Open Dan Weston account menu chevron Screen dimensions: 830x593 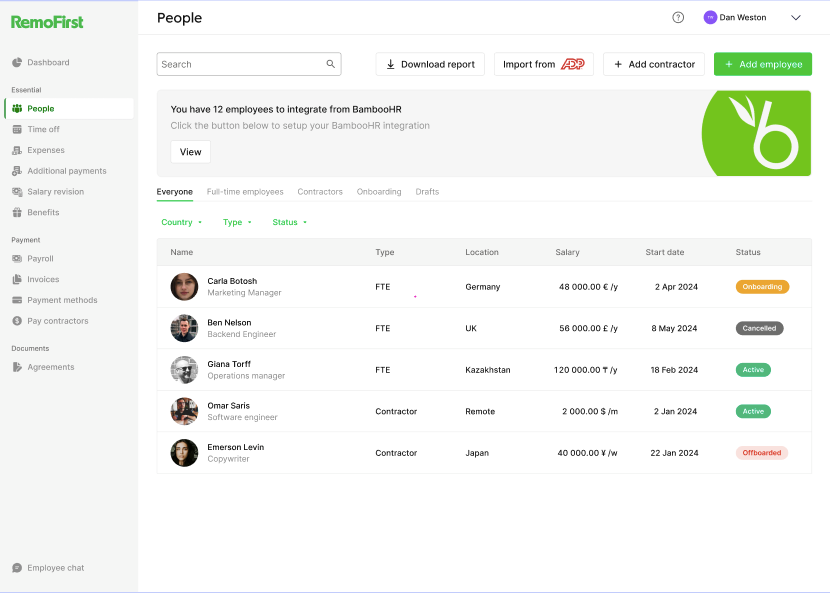pyautogui.click(x=796, y=17)
